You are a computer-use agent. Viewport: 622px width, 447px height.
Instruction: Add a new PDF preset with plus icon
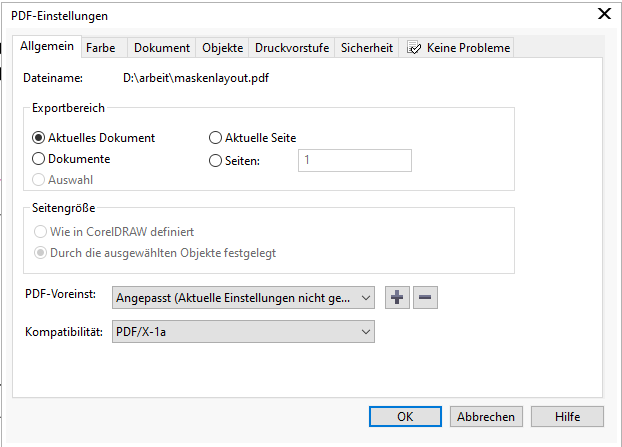click(397, 297)
